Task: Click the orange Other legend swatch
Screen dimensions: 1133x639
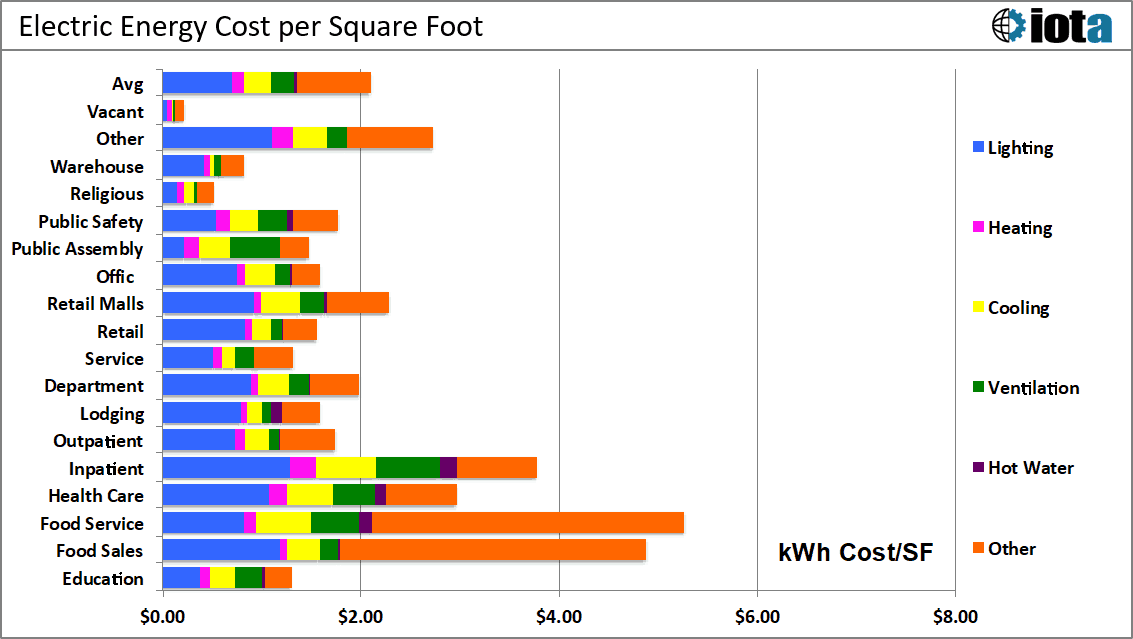Action: pyautogui.click(x=978, y=548)
